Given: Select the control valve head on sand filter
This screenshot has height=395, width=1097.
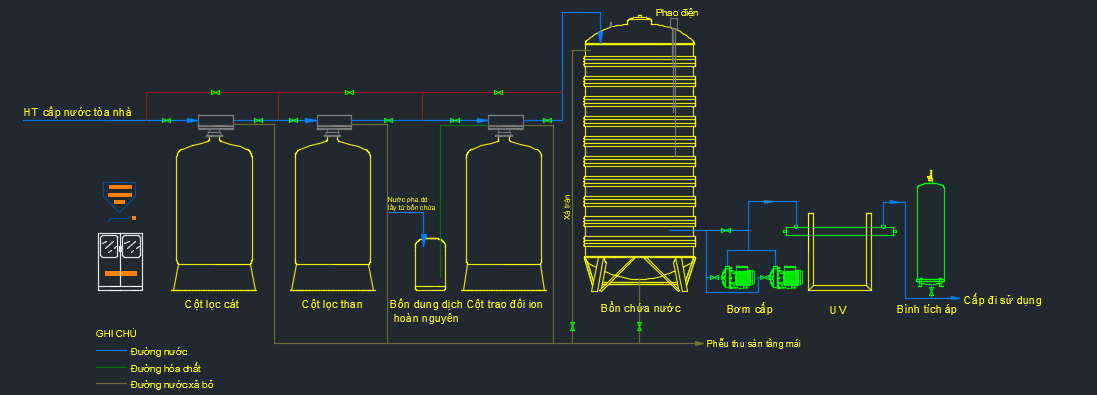Looking at the screenshot, I should tap(215, 122).
